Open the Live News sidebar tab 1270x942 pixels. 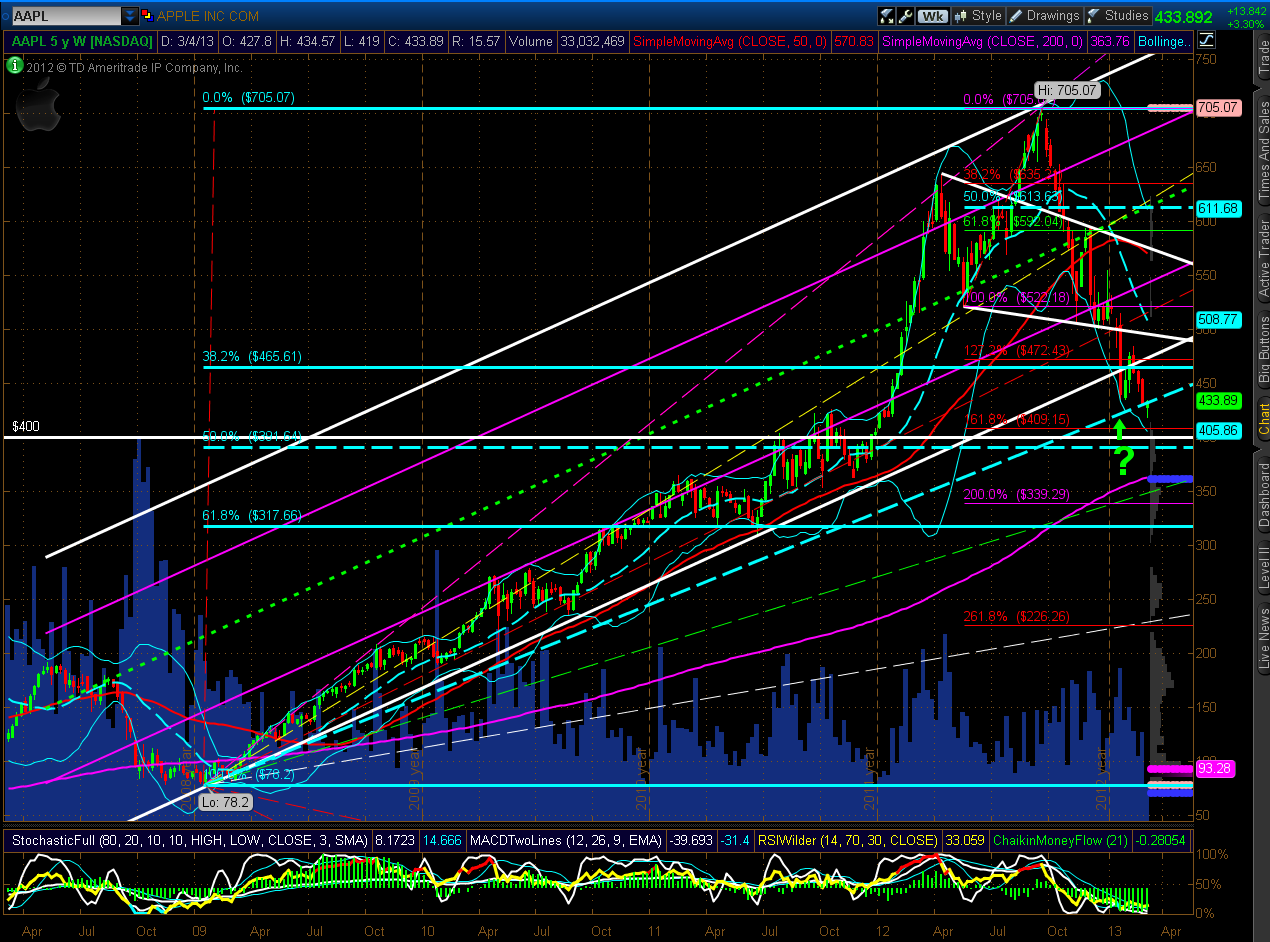tap(1262, 640)
